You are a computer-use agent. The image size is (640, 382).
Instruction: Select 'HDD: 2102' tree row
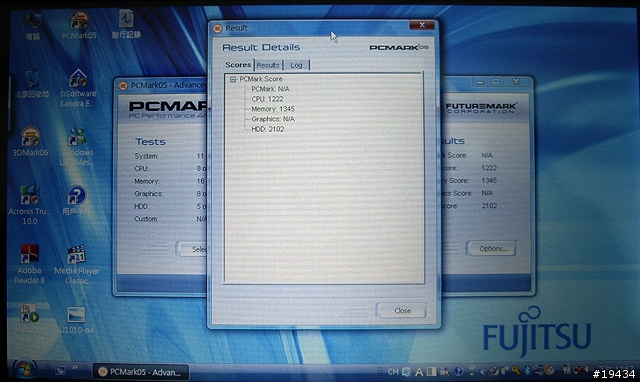coord(268,129)
